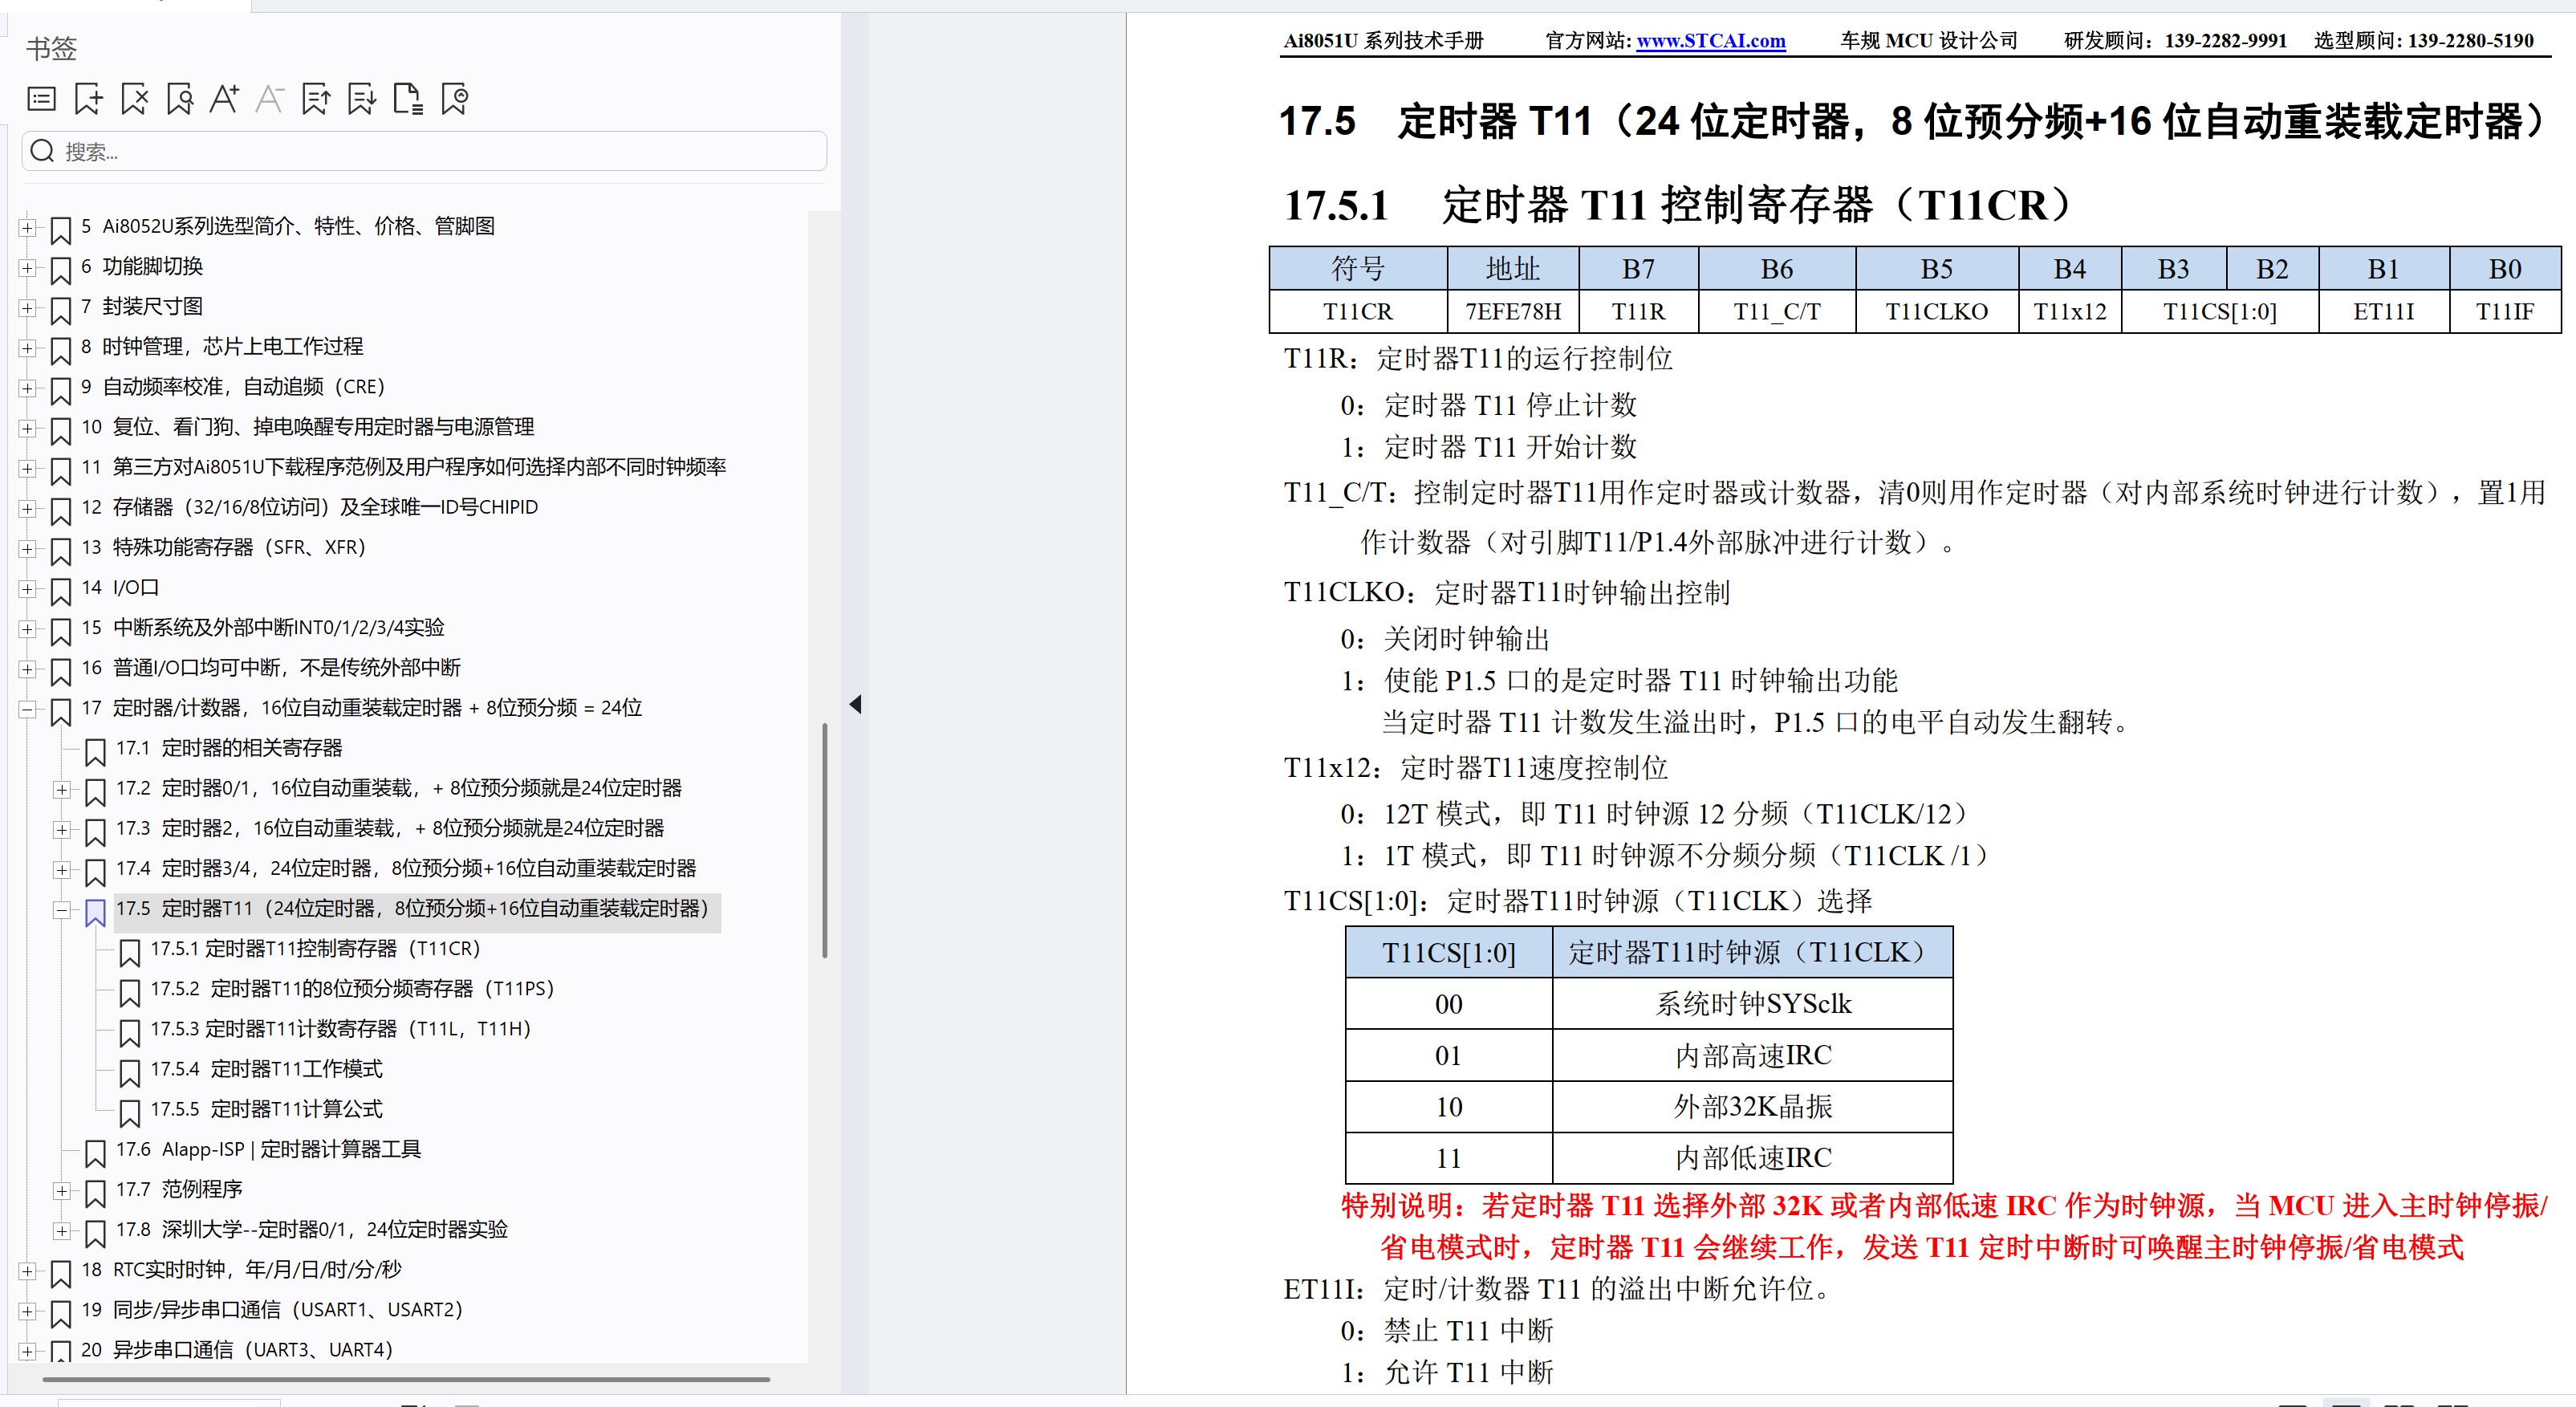Click the bookmark icon with circled caret
The image size is (2576, 1407).
click(x=455, y=99)
